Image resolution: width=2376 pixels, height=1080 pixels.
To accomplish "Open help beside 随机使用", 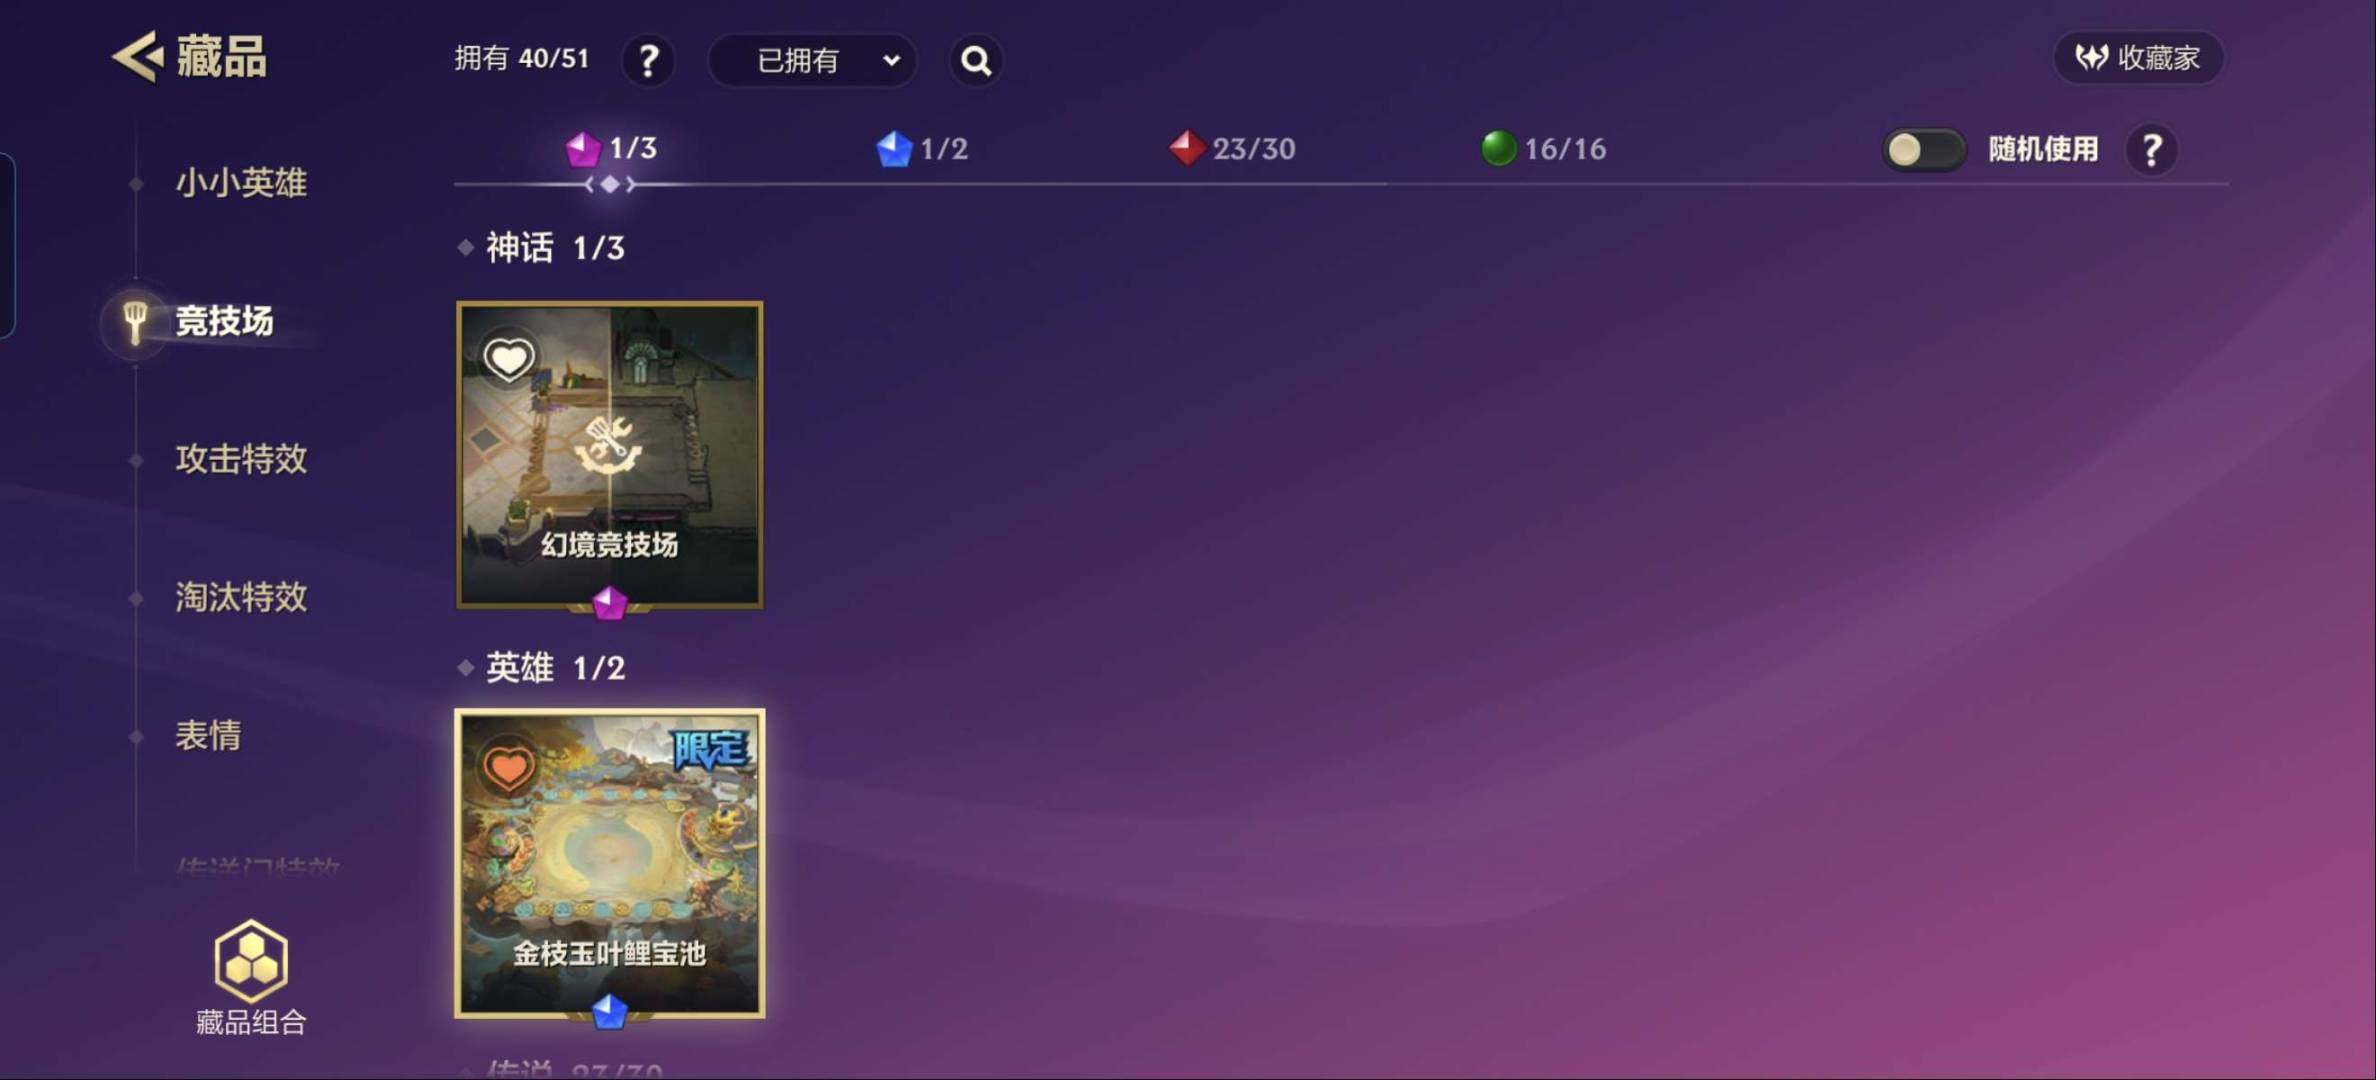I will click(x=2152, y=150).
